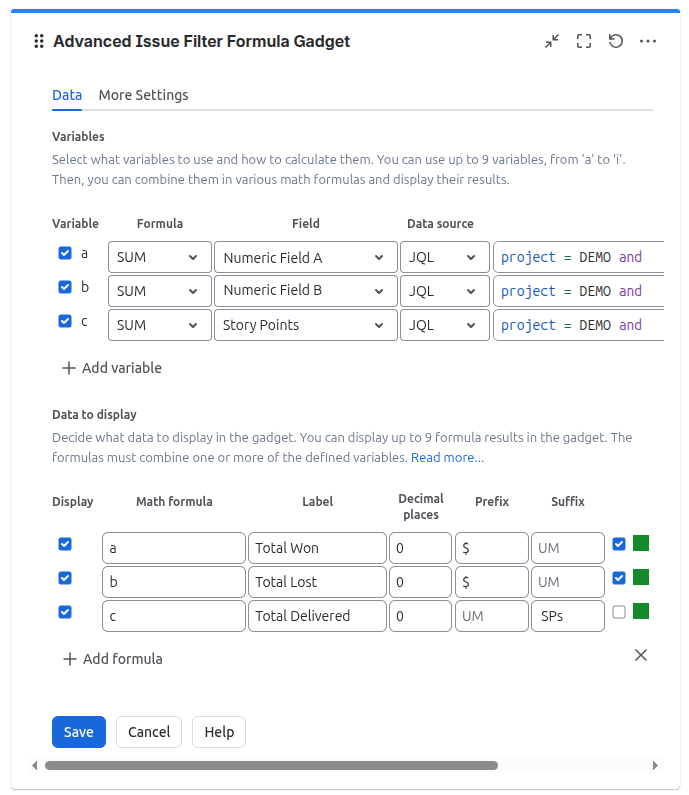Image resolution: width=689 pixels, height=795 pixels.
Task: Minimize the gadget with collapse arrows icon
Action: (552, 41)
